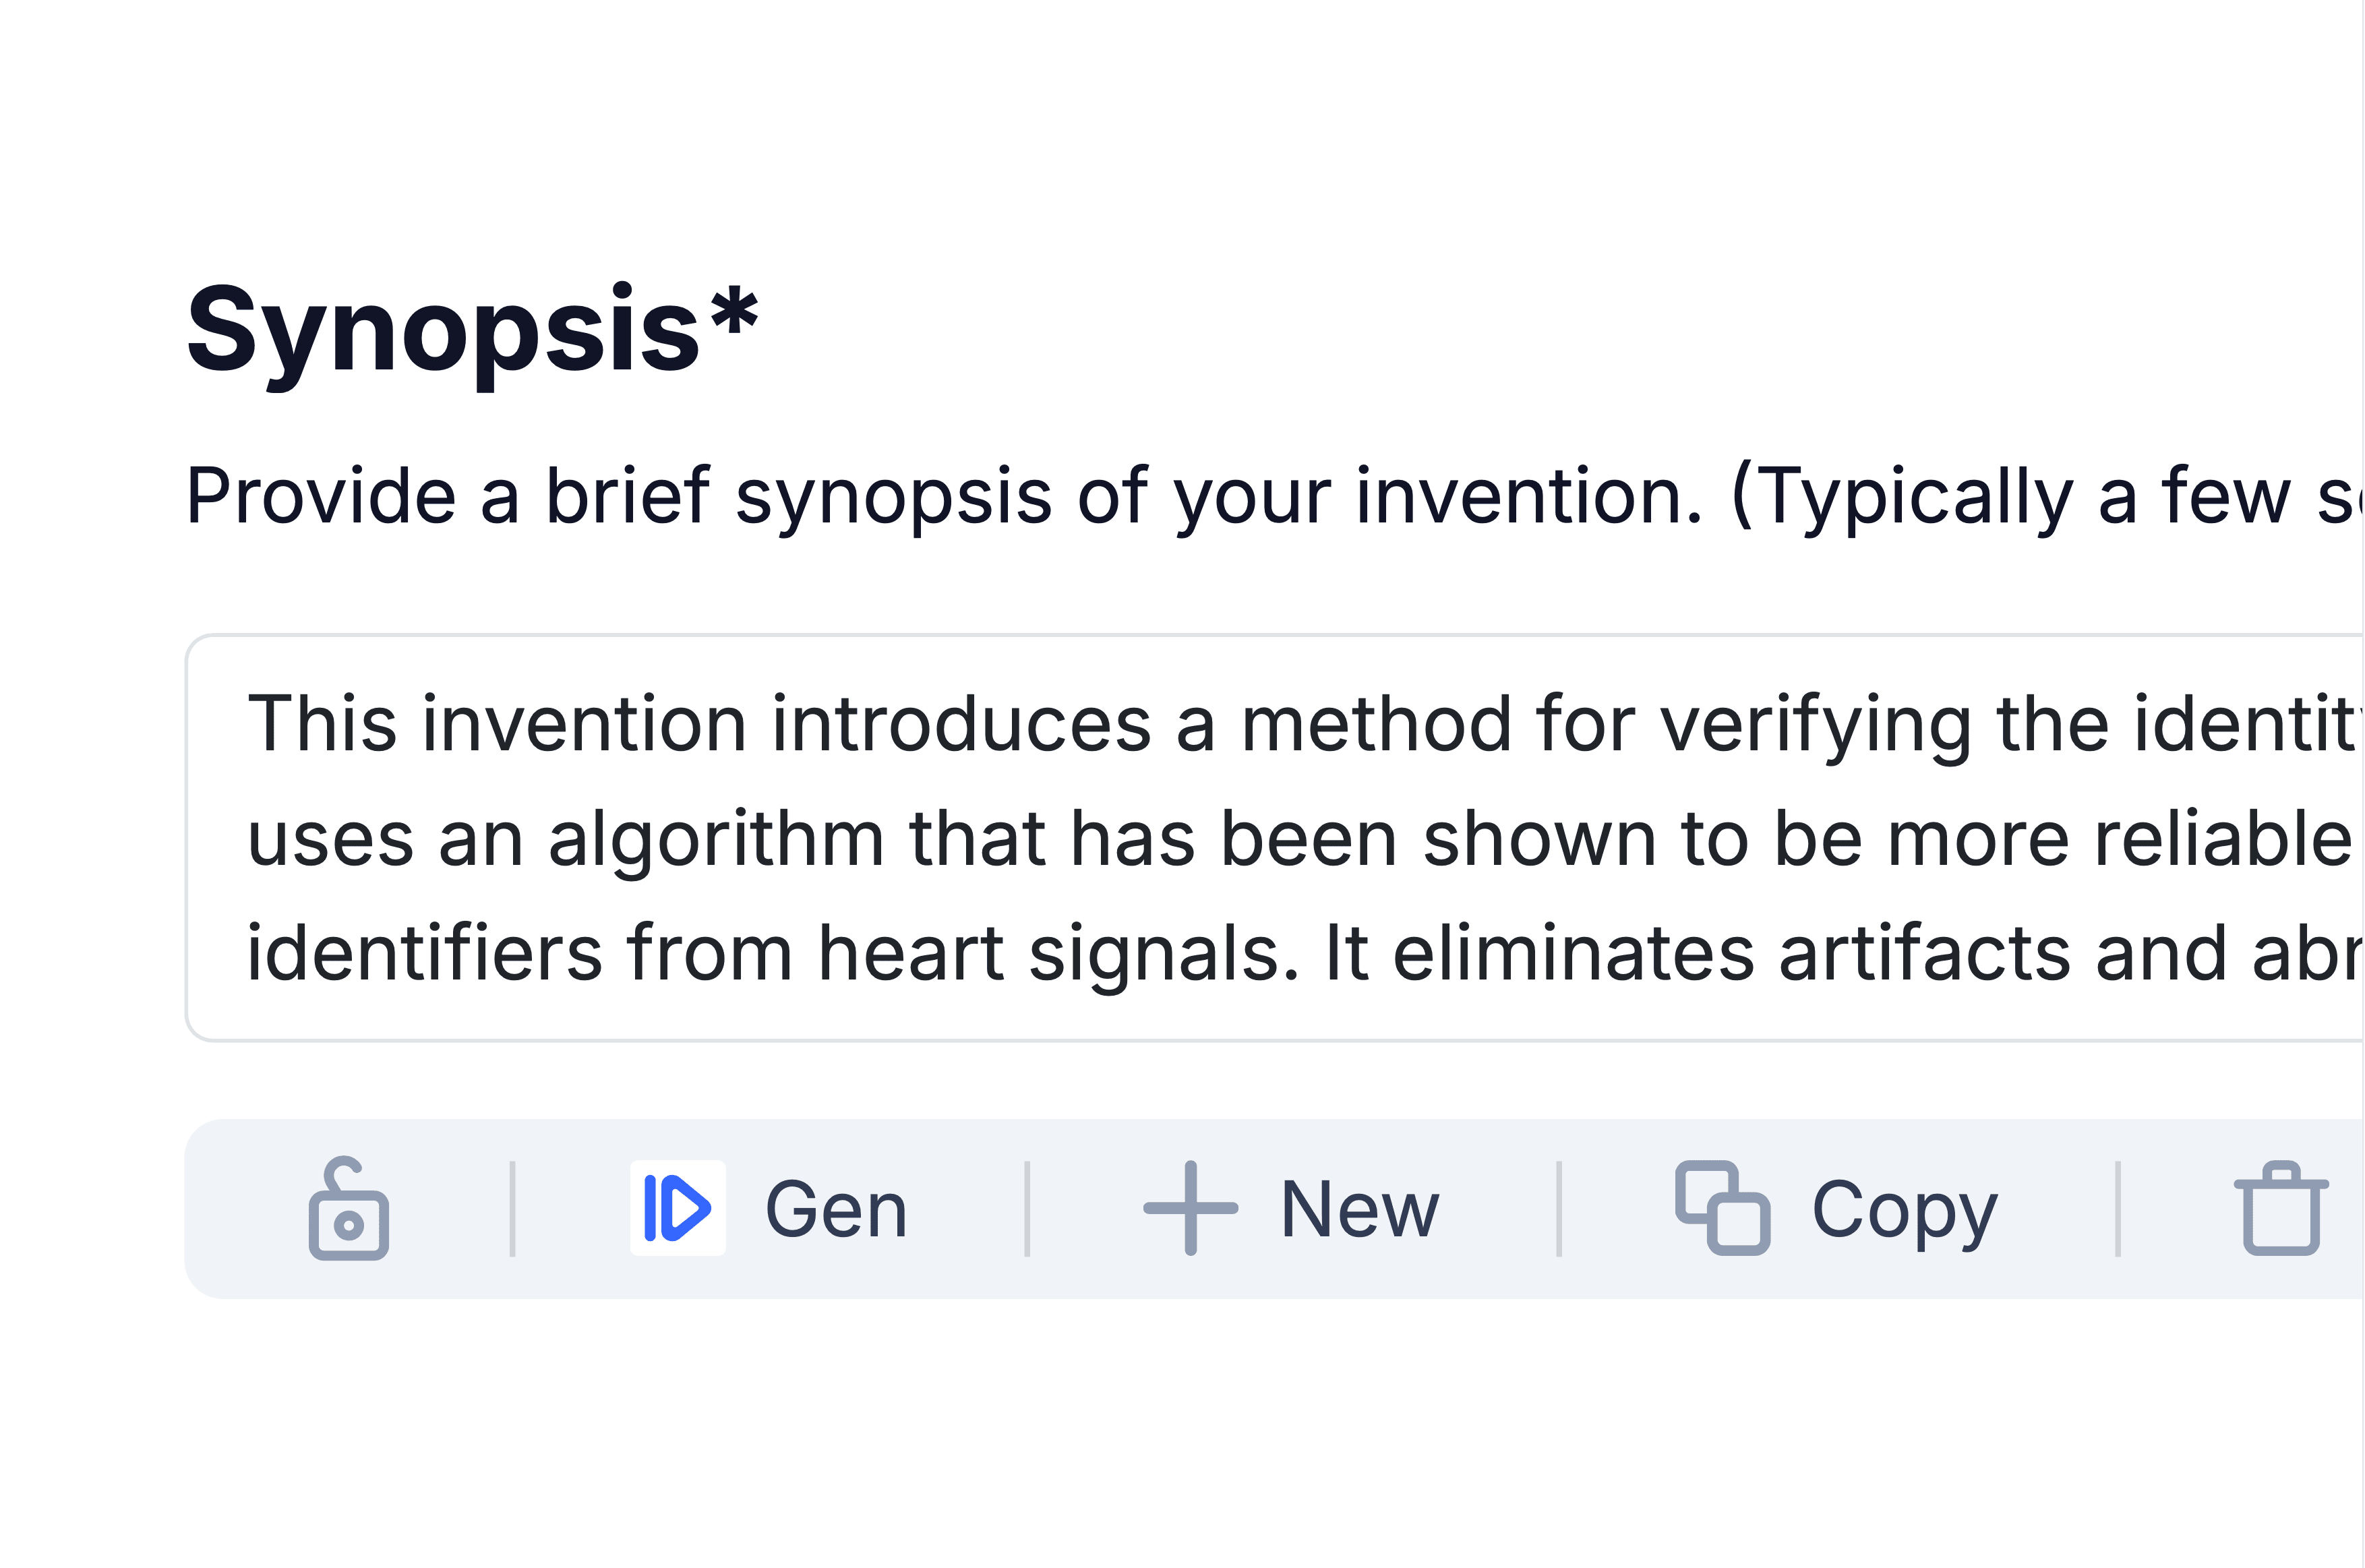
Task: Click the plus icon beside New
Action: point(1190,1208)
